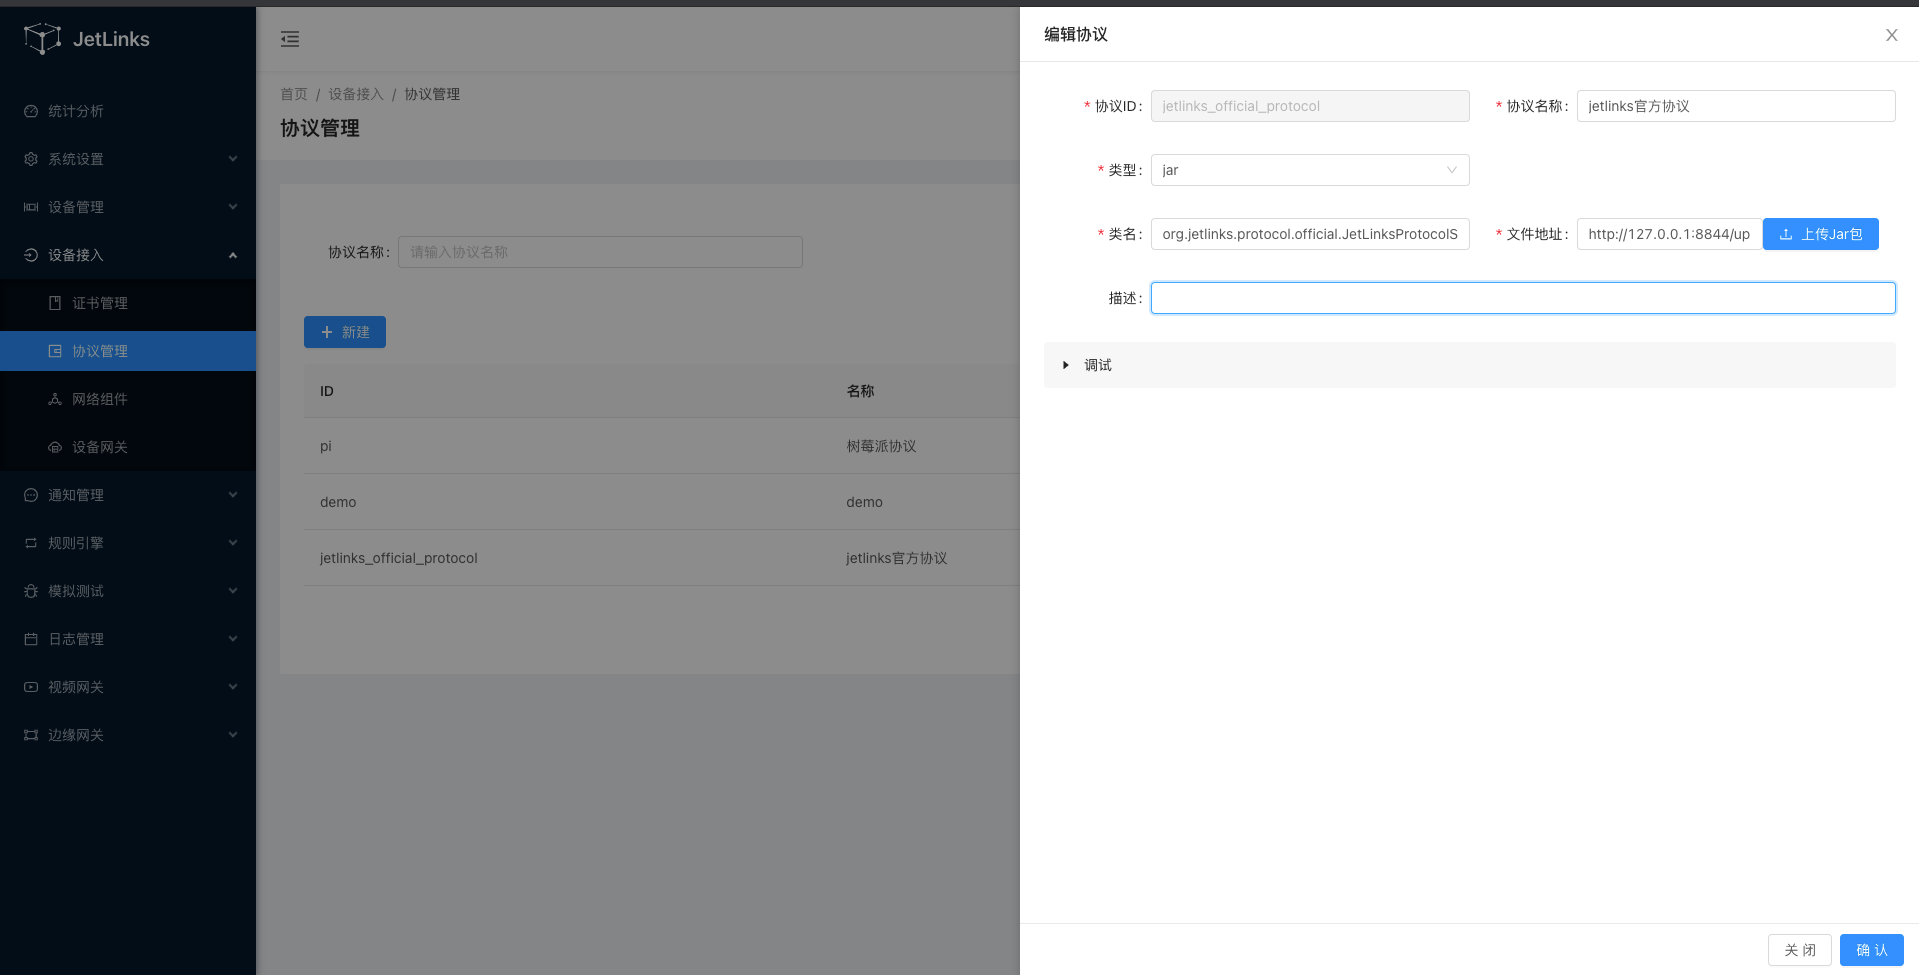
Task: Select table row ID 'pi'
Action: click(326, 446)
